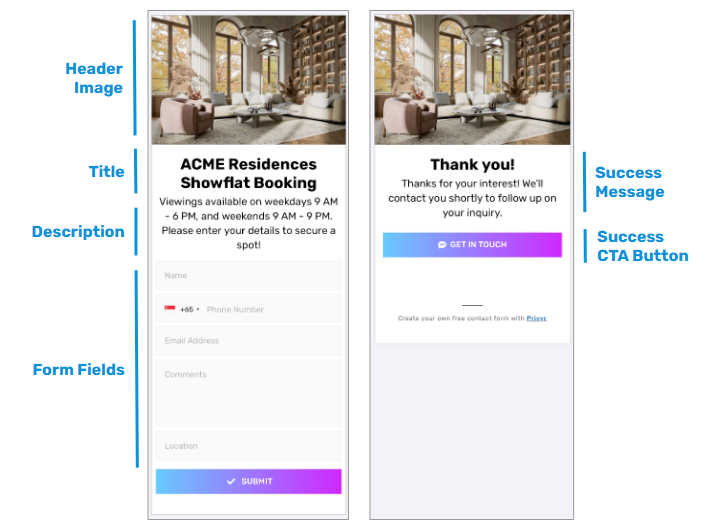Click the Singapore flag icon
726x530 pixels.
(x=170, y=309)
